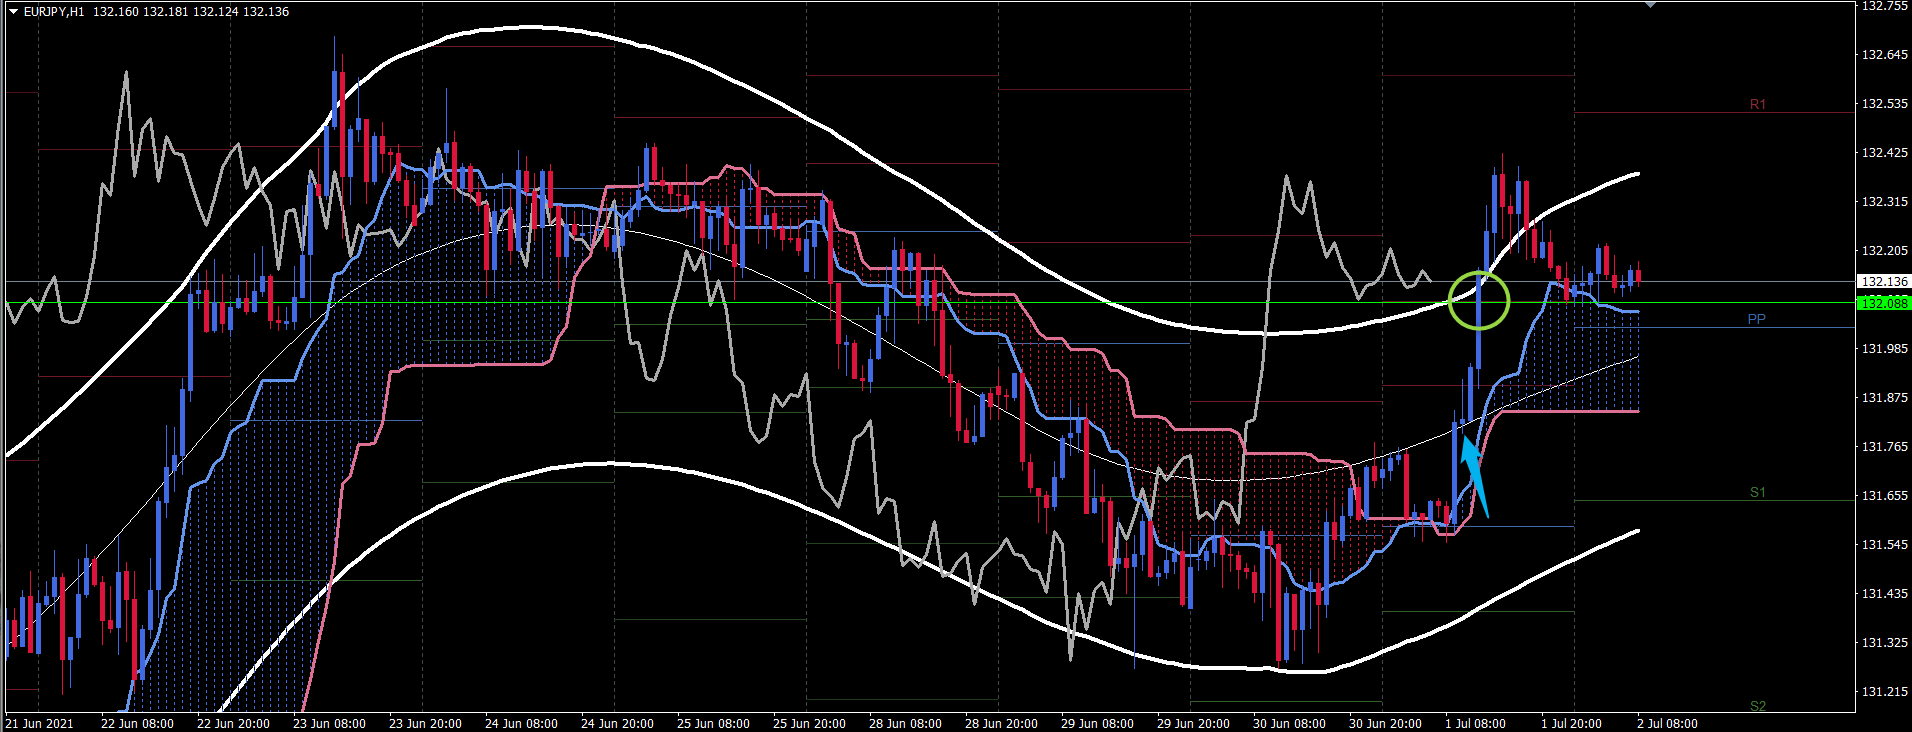Click the 21 Jun 2021 date label
The width and height of the screenshot is (1912, 732).
[39, 723]
